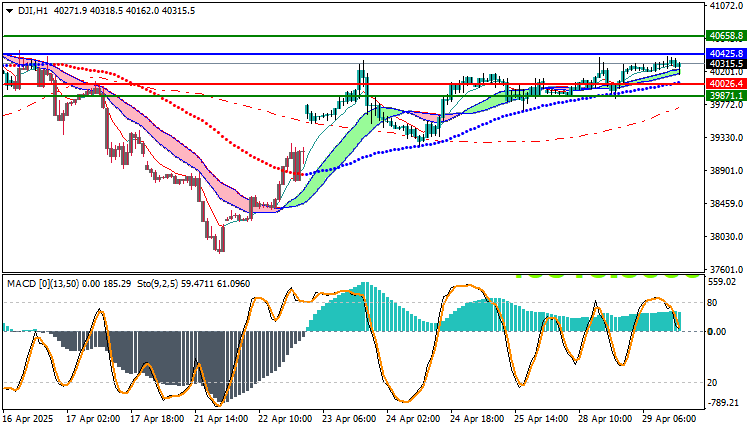Click the 38030.0 price scale value
The height and width of the screenshot is (430, 750).
[x=727, y=237]
